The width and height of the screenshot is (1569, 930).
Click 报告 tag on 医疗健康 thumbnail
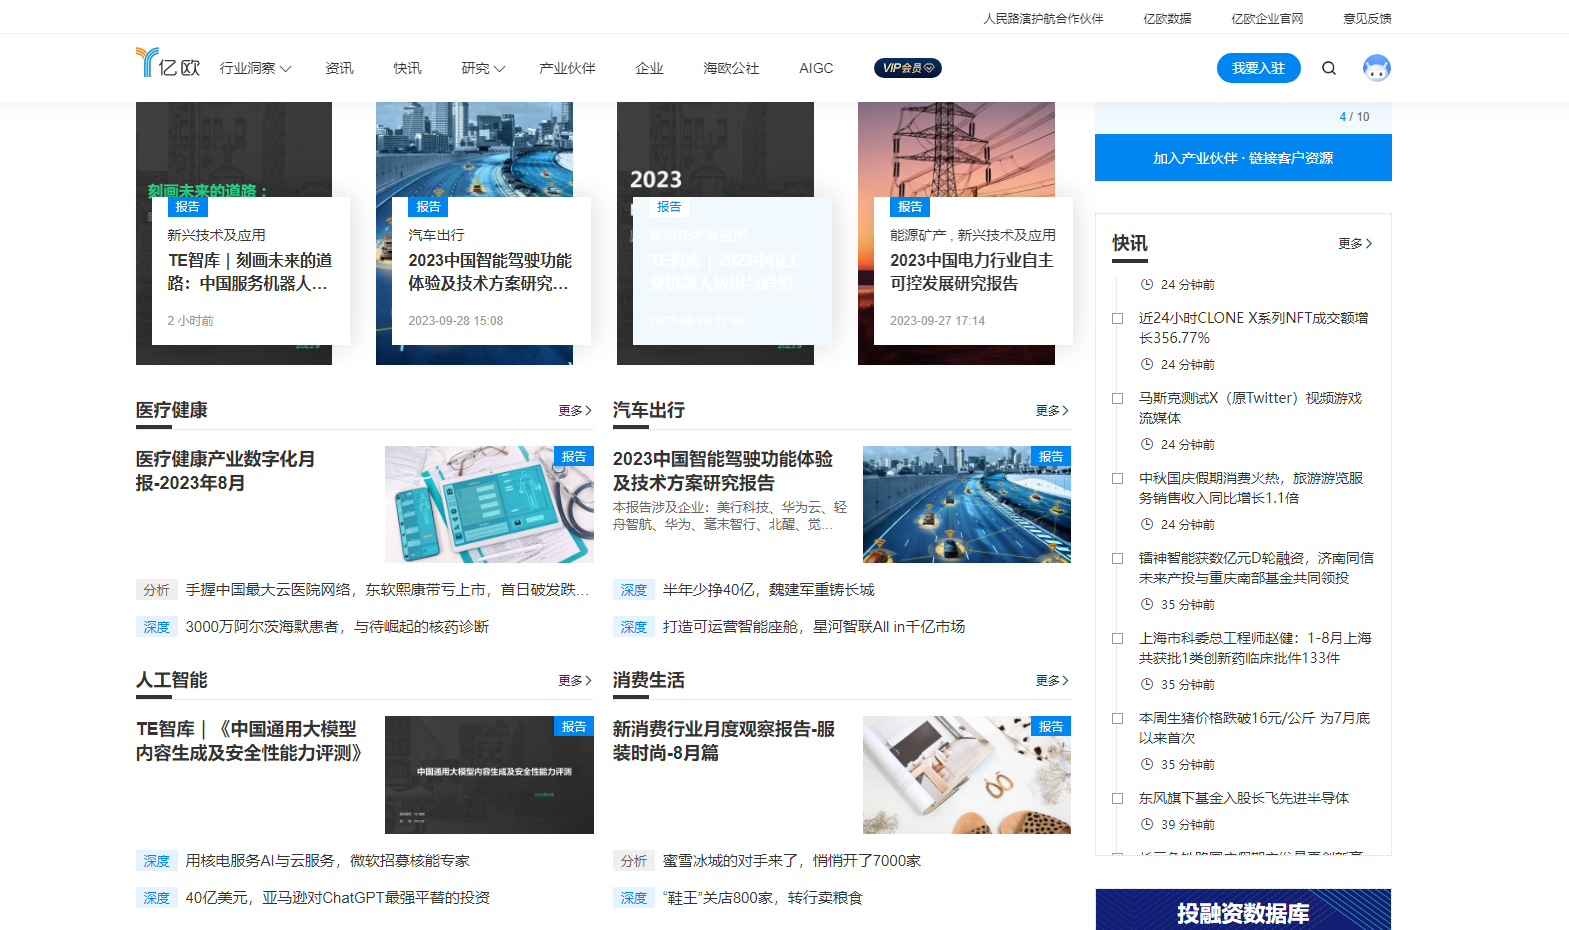point(574,456)
